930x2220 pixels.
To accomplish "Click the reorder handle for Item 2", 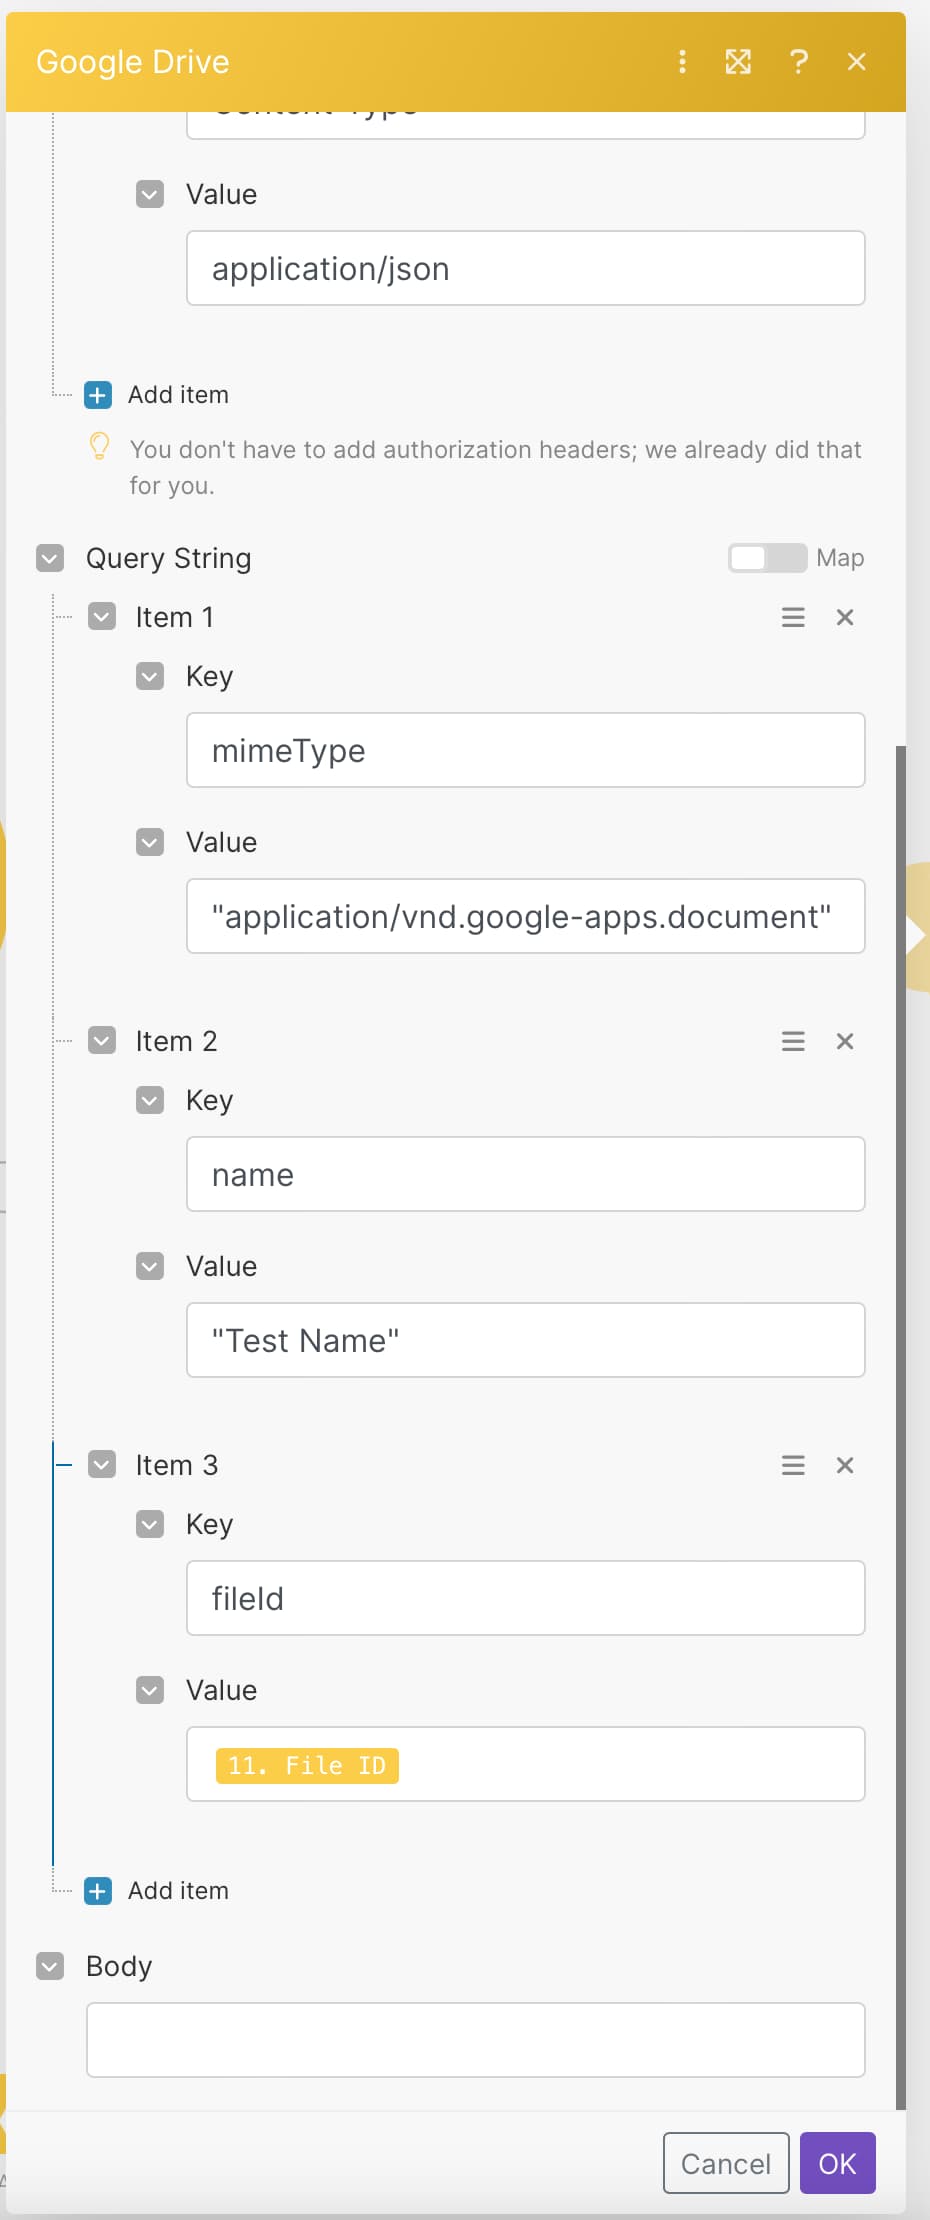I will 793,1042.
